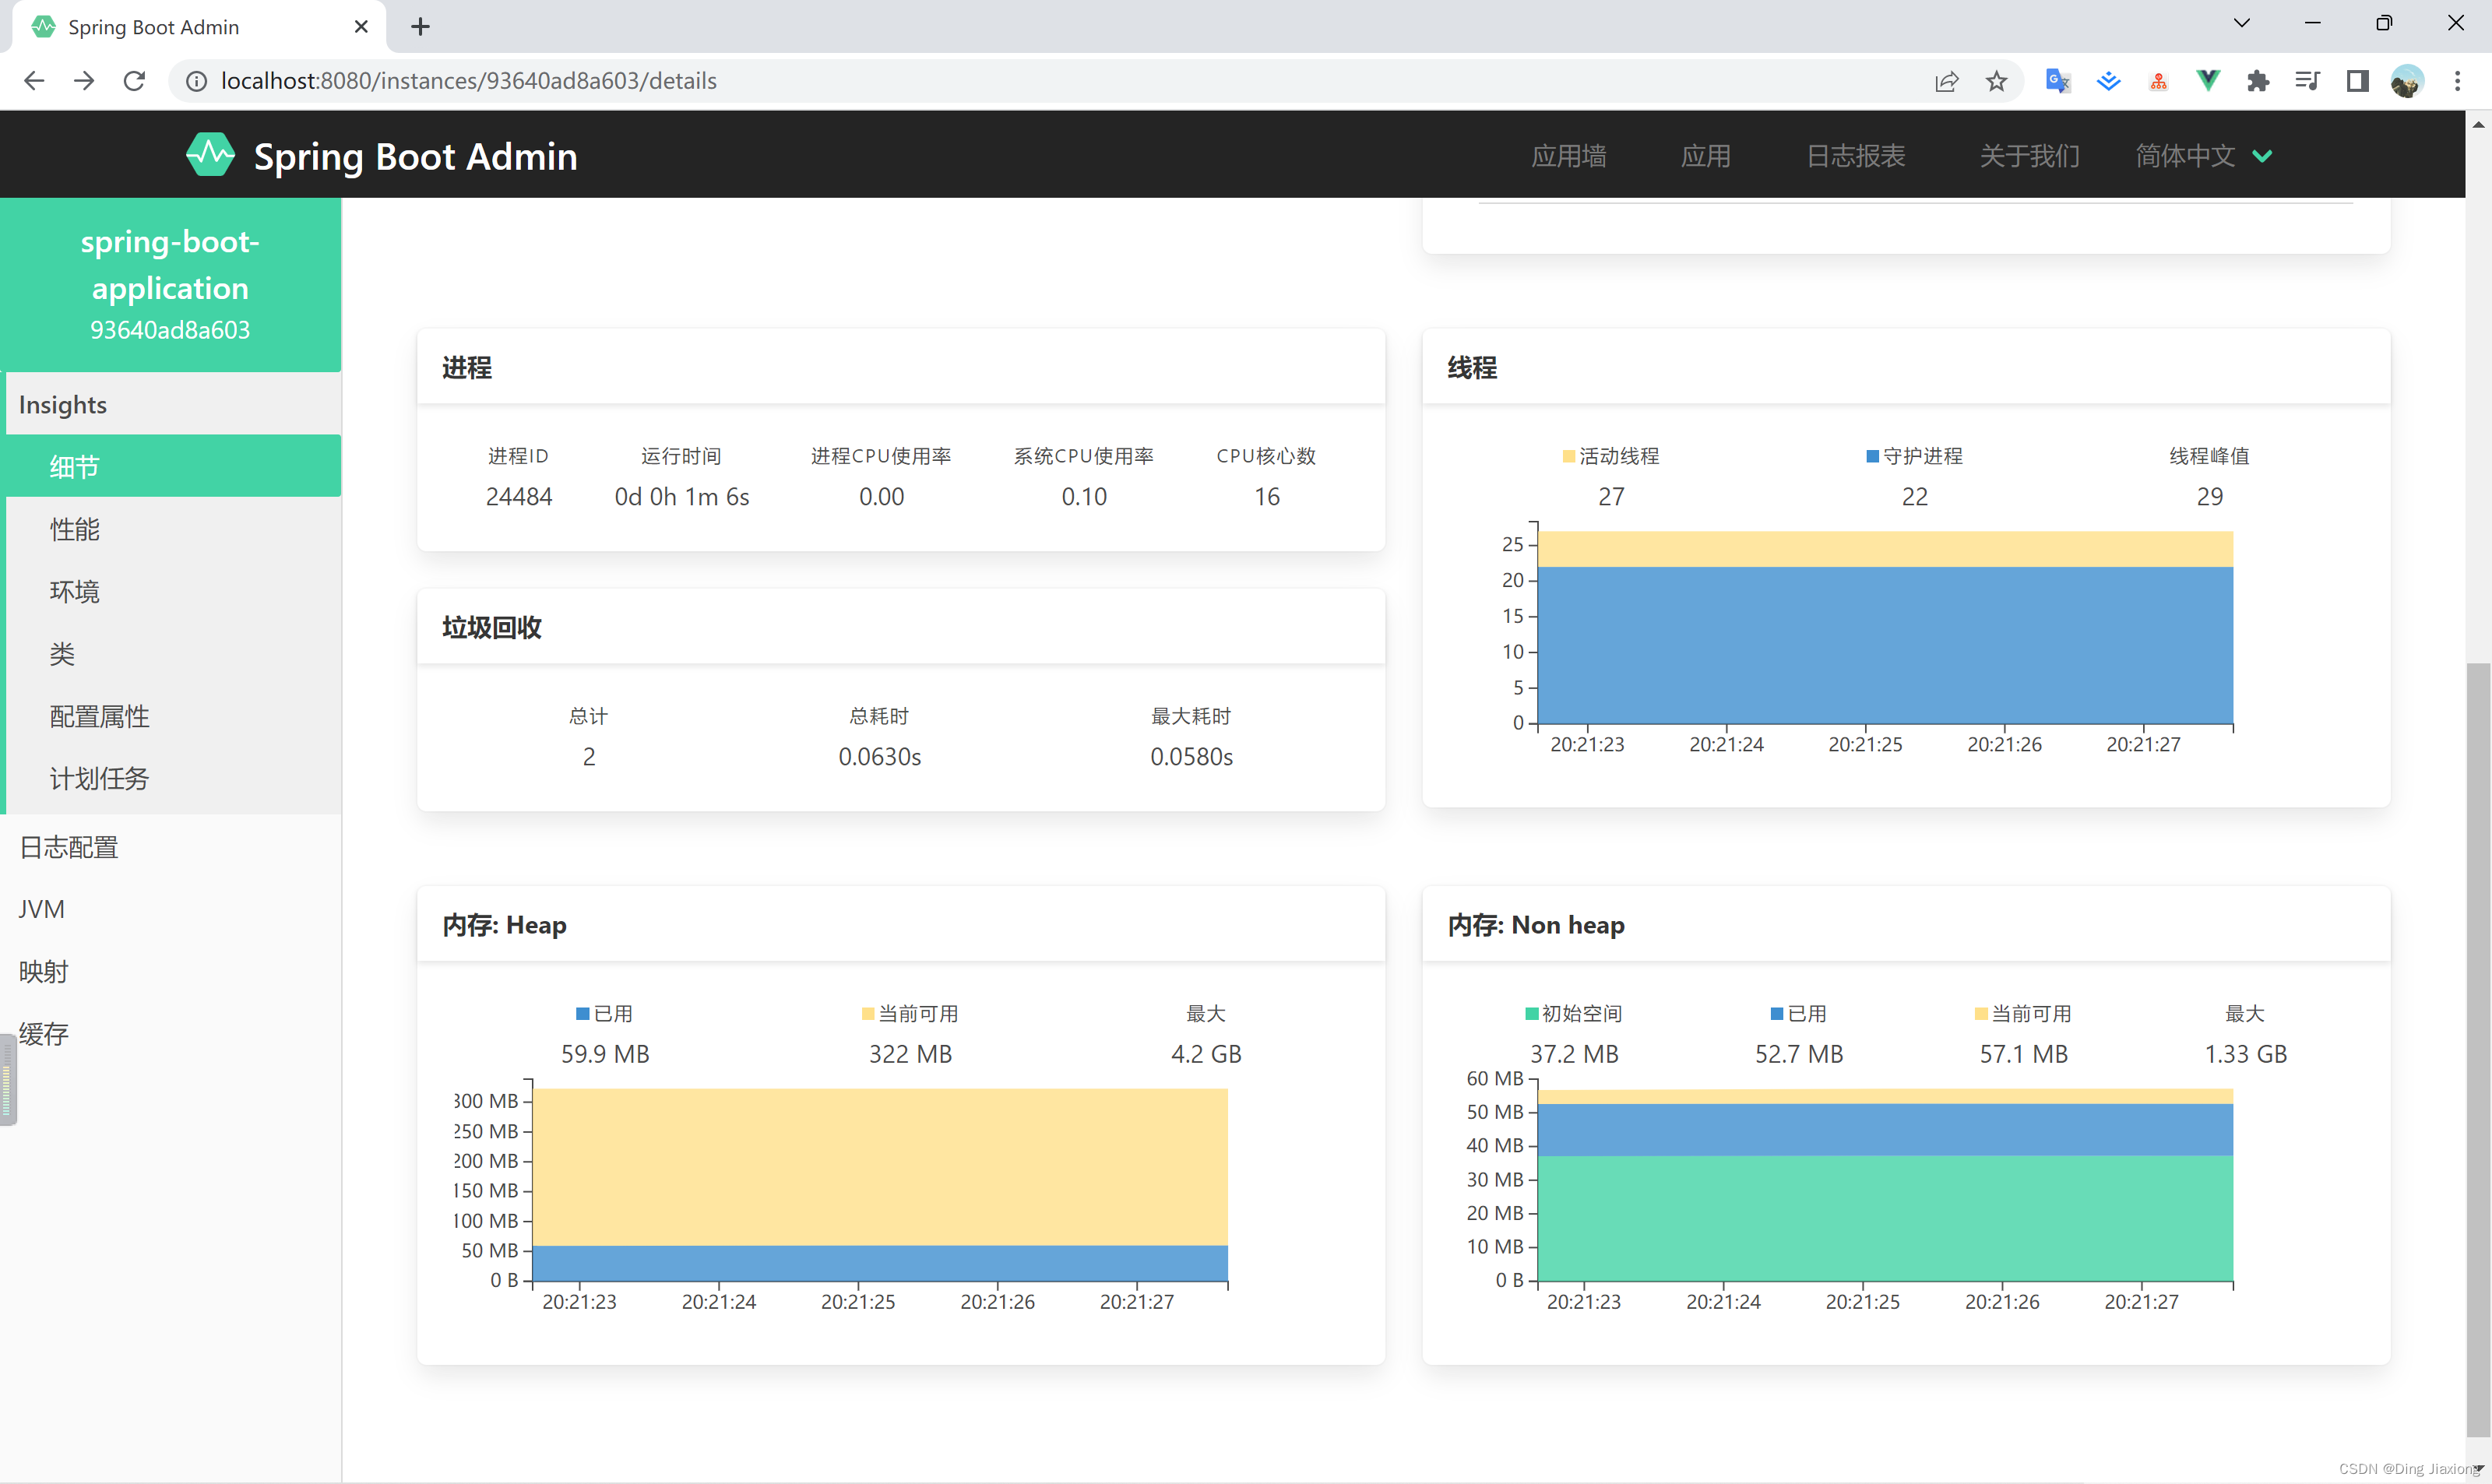Open Google Translate extension
Image resolution: width=2492 pixels, height=1484 pixels.
tap(2058, 81)
